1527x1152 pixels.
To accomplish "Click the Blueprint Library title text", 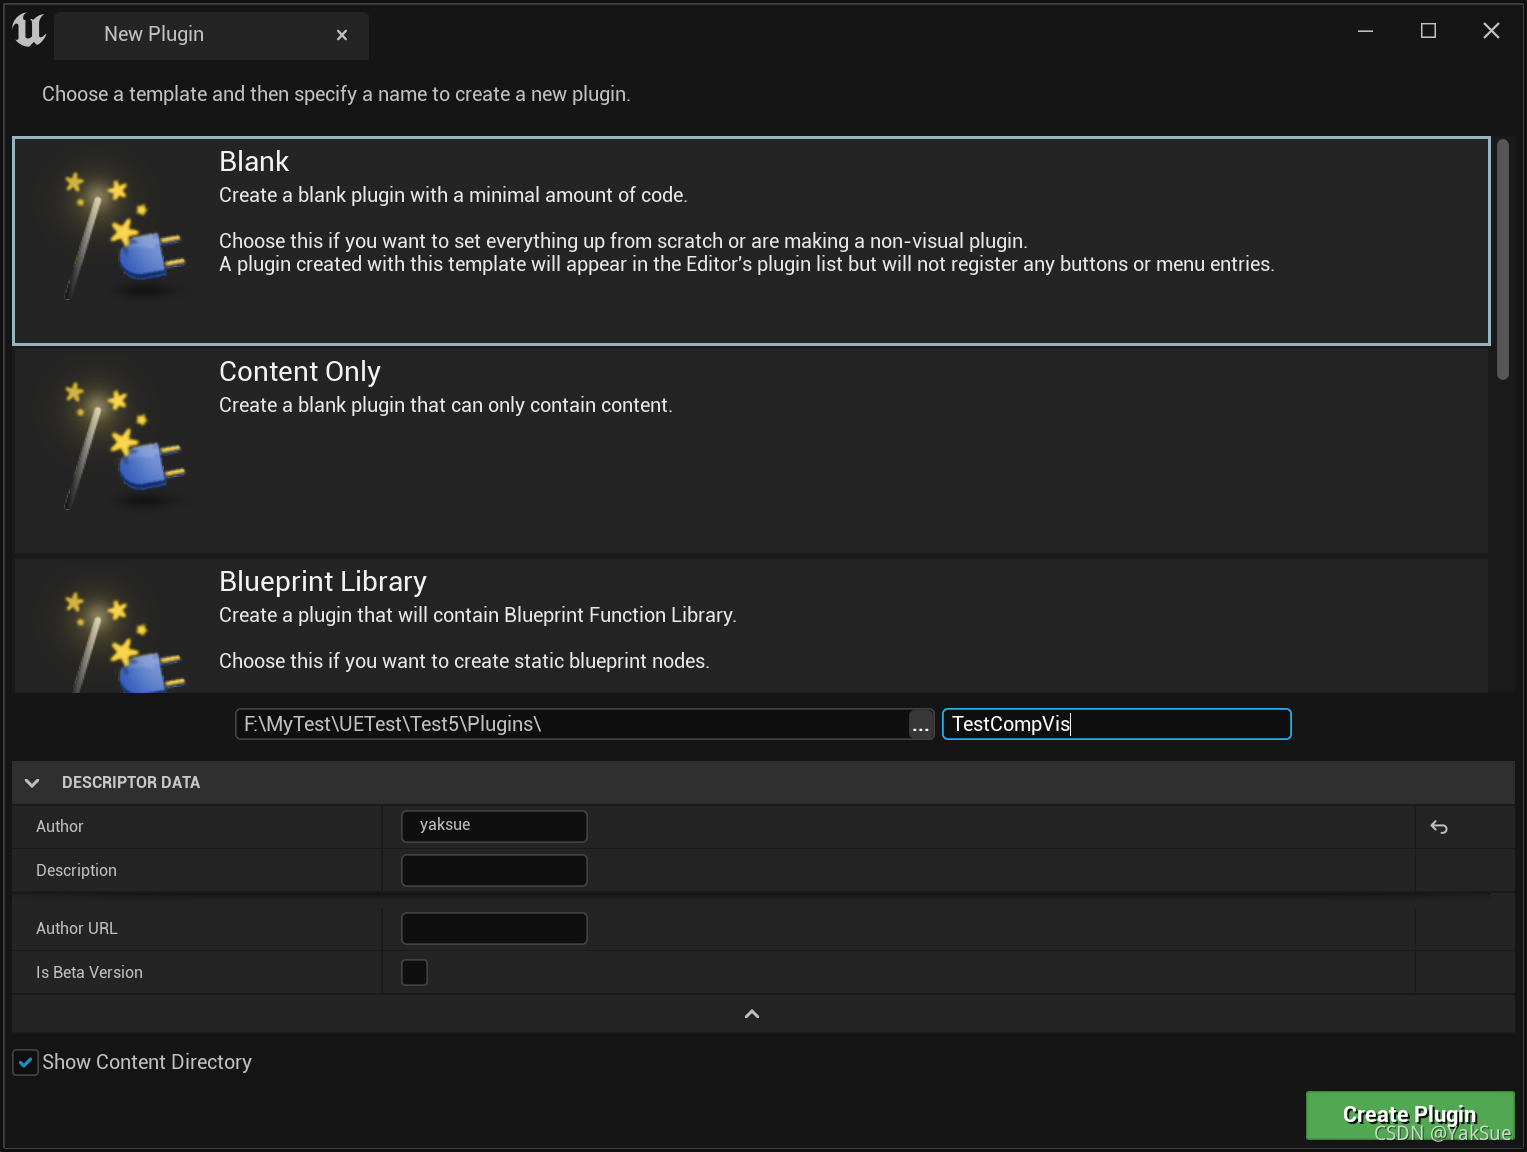I will pyautogui.click(x=323, y=582).
